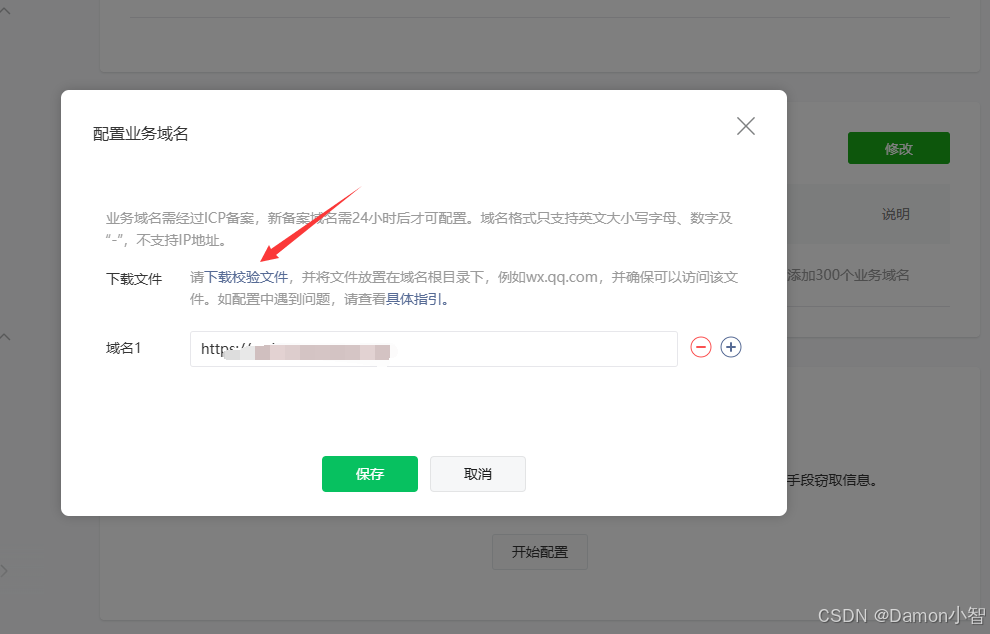
Task: Expand the bottom sidebar right-pointing chevron
Action: click(x=4, y=571)
